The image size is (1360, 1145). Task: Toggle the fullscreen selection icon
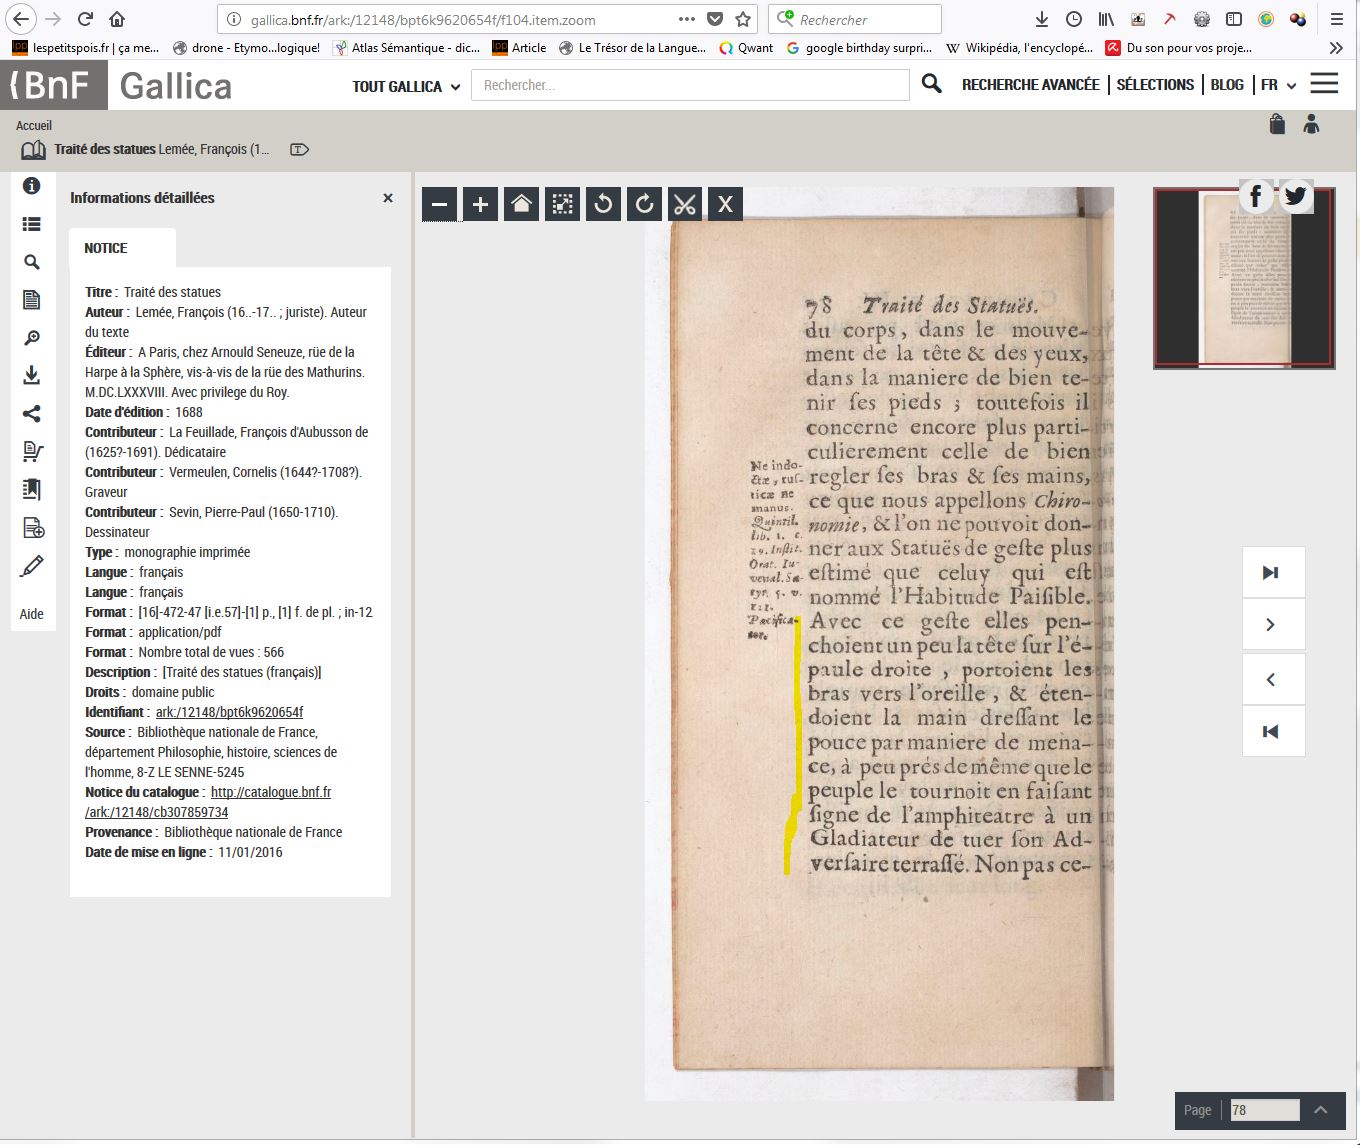point(562,205)
